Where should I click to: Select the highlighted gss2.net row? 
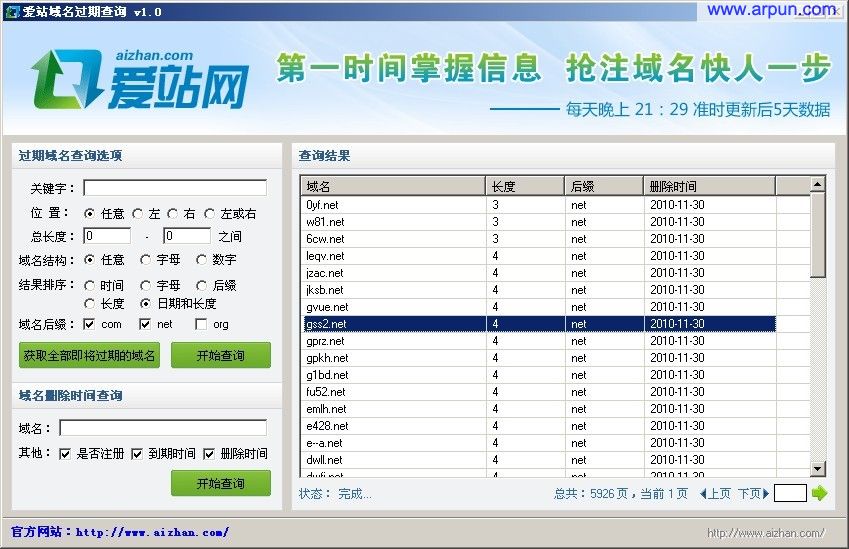point(539,324)
